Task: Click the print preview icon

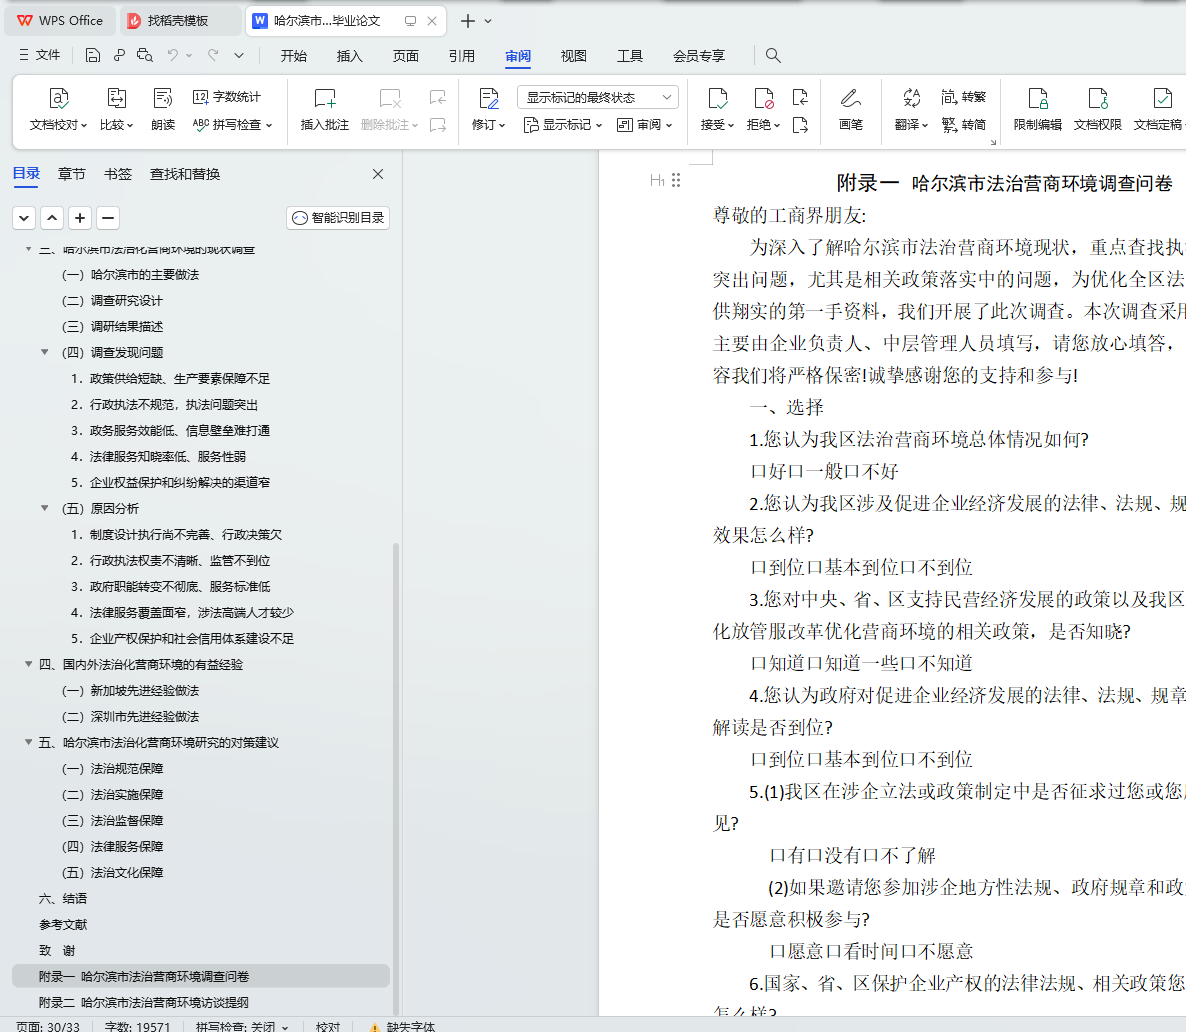Action: (x=144, y=55)
